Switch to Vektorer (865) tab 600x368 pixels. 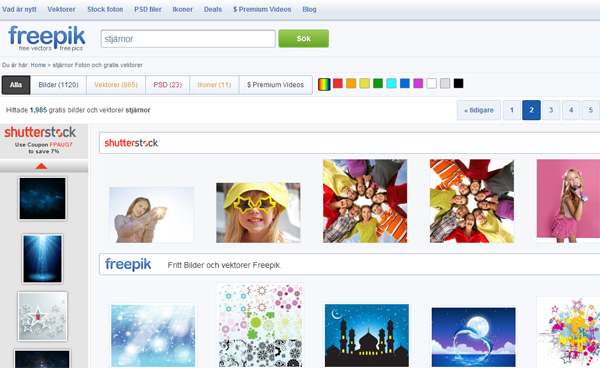pyautogui.click(x=116, y=85)
